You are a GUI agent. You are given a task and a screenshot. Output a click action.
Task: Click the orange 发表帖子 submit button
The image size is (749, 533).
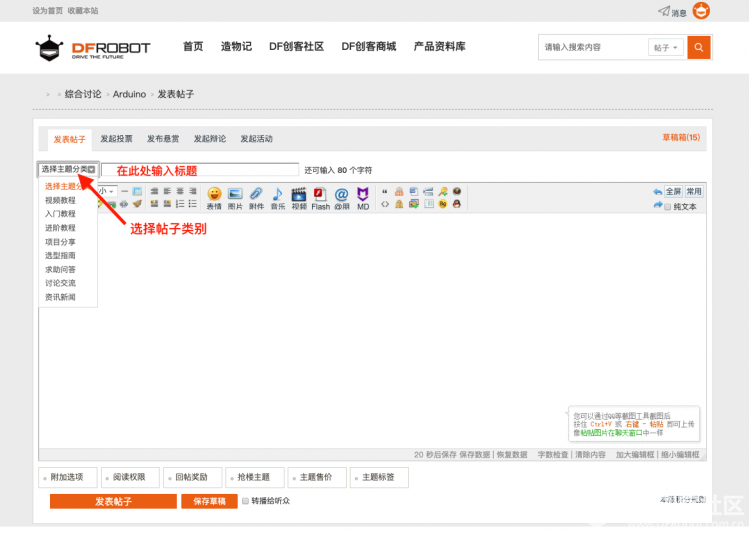point(113,501)
